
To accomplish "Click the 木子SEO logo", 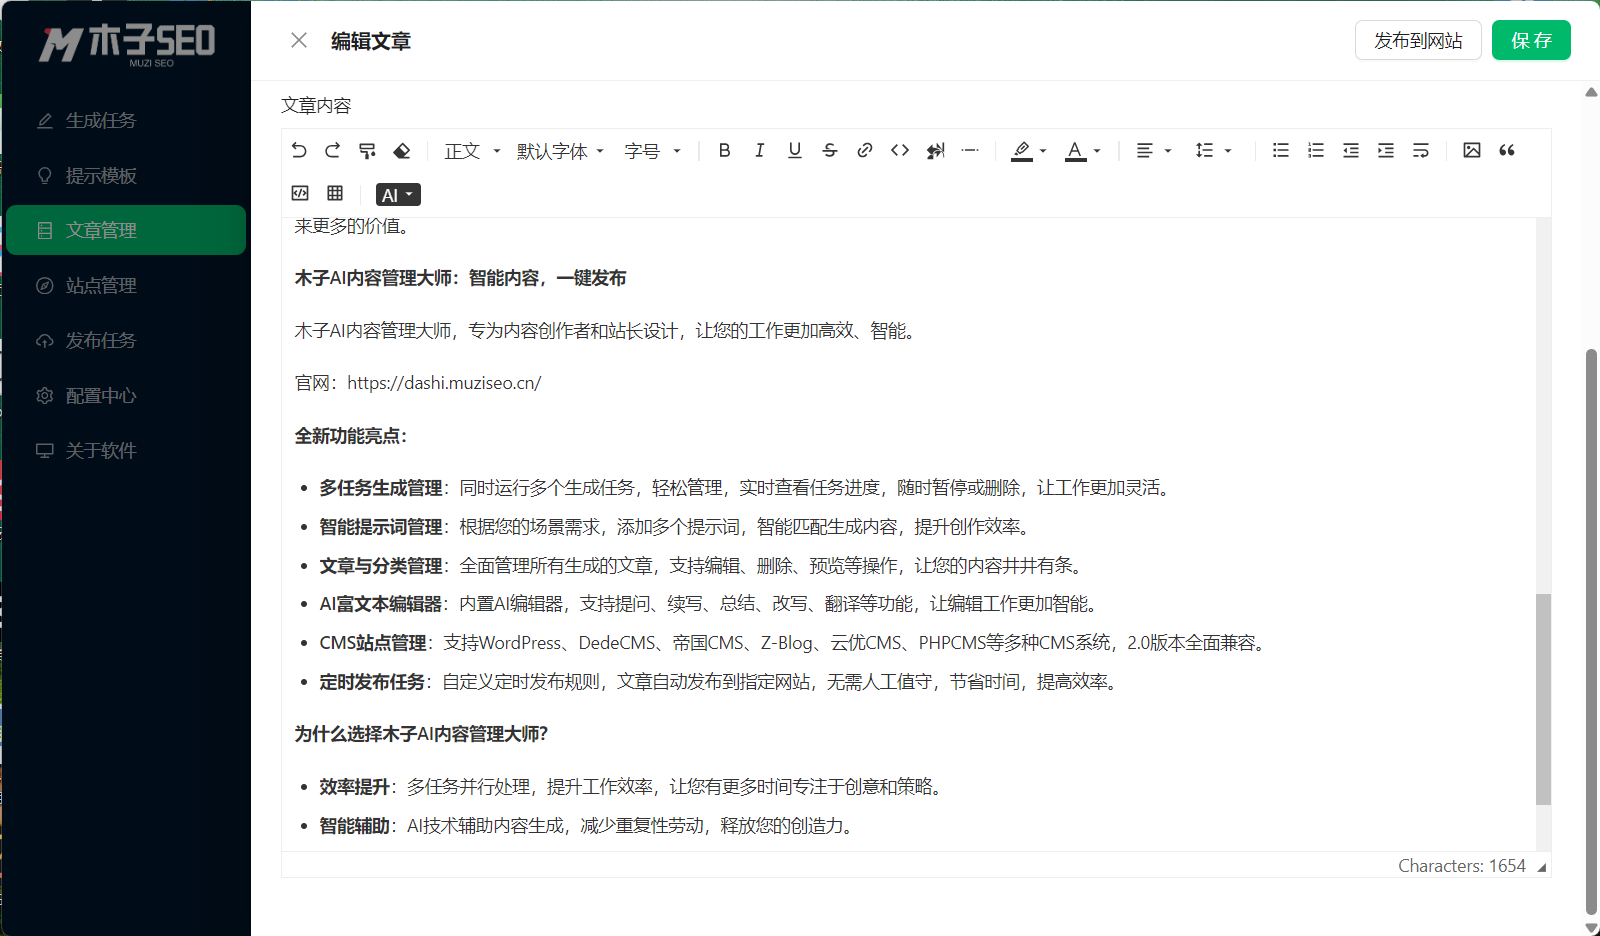I will [127, 44].
